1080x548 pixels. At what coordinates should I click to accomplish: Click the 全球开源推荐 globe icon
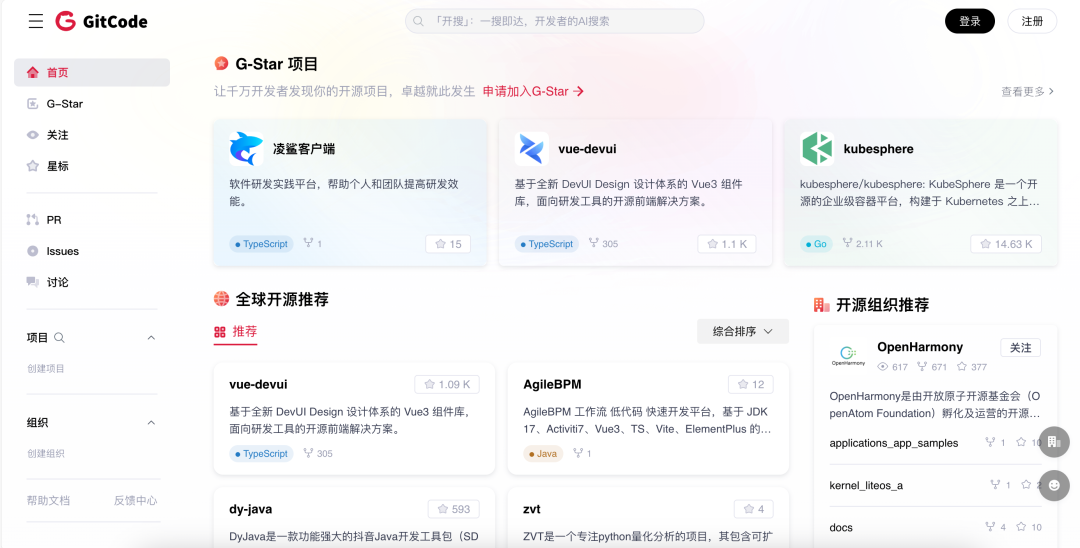click(221, 299)
